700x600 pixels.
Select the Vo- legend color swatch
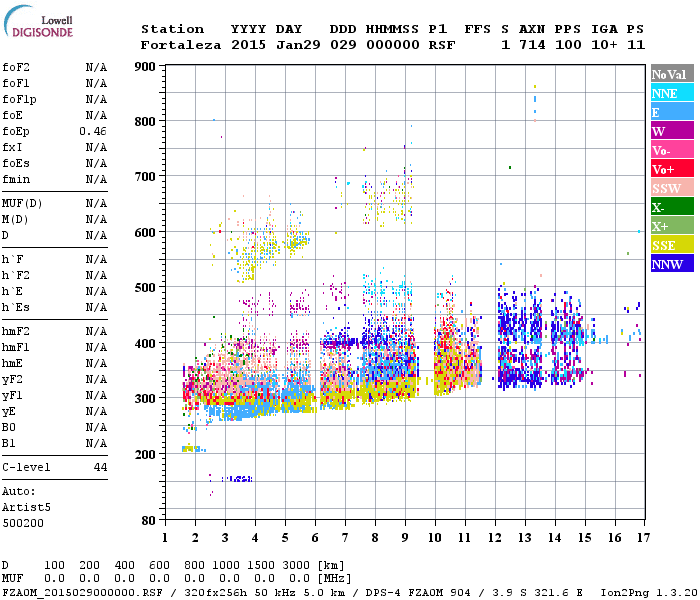[672, 150]
